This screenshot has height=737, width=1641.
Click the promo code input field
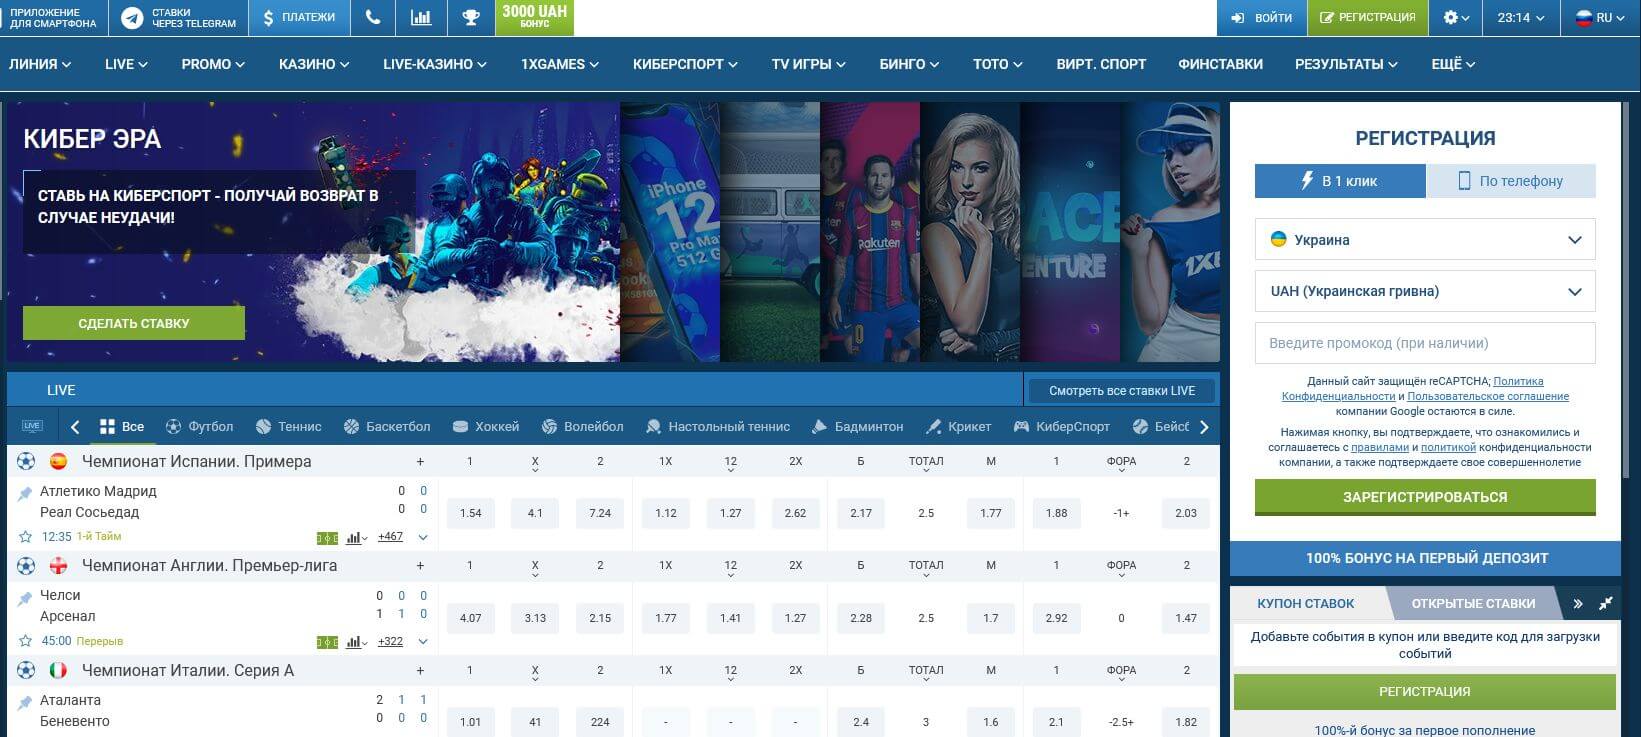point(1424,343)
